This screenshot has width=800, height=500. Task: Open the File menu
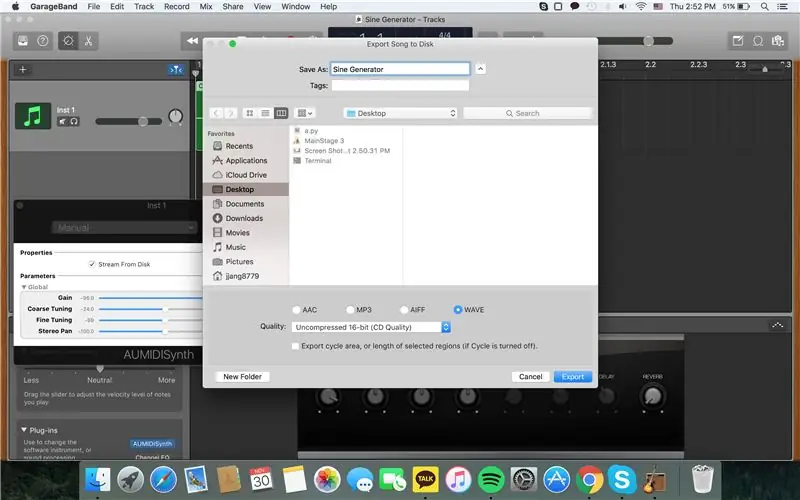[93, 7]
